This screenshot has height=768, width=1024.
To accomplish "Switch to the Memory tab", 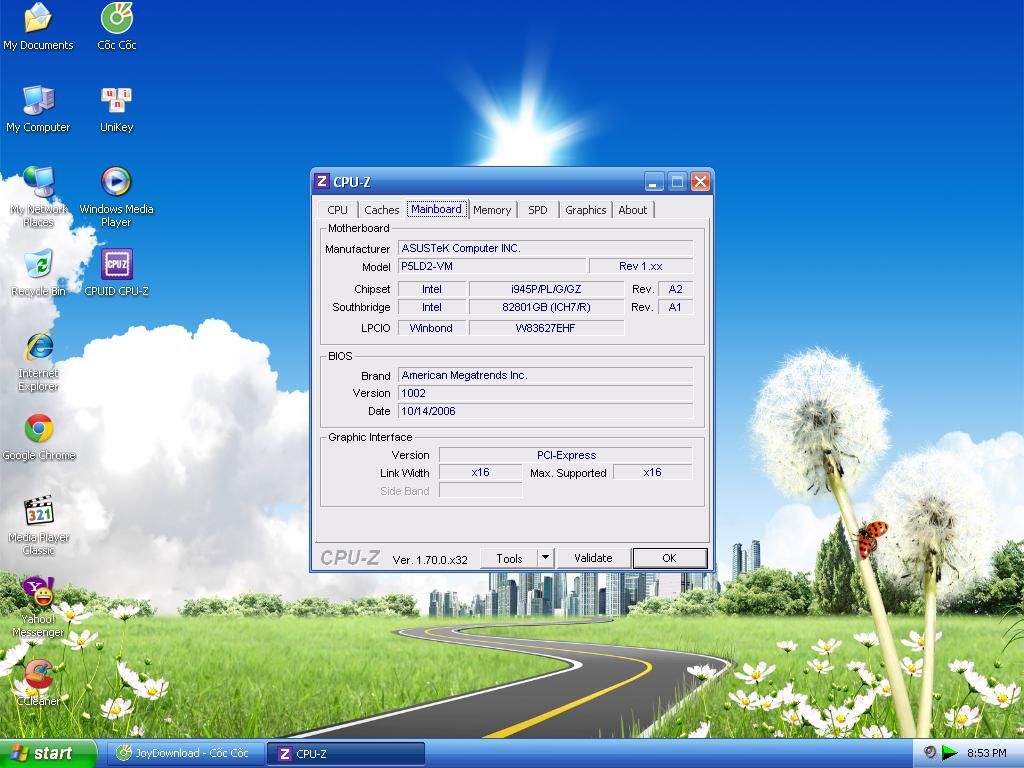I will (x=491, y=210).
